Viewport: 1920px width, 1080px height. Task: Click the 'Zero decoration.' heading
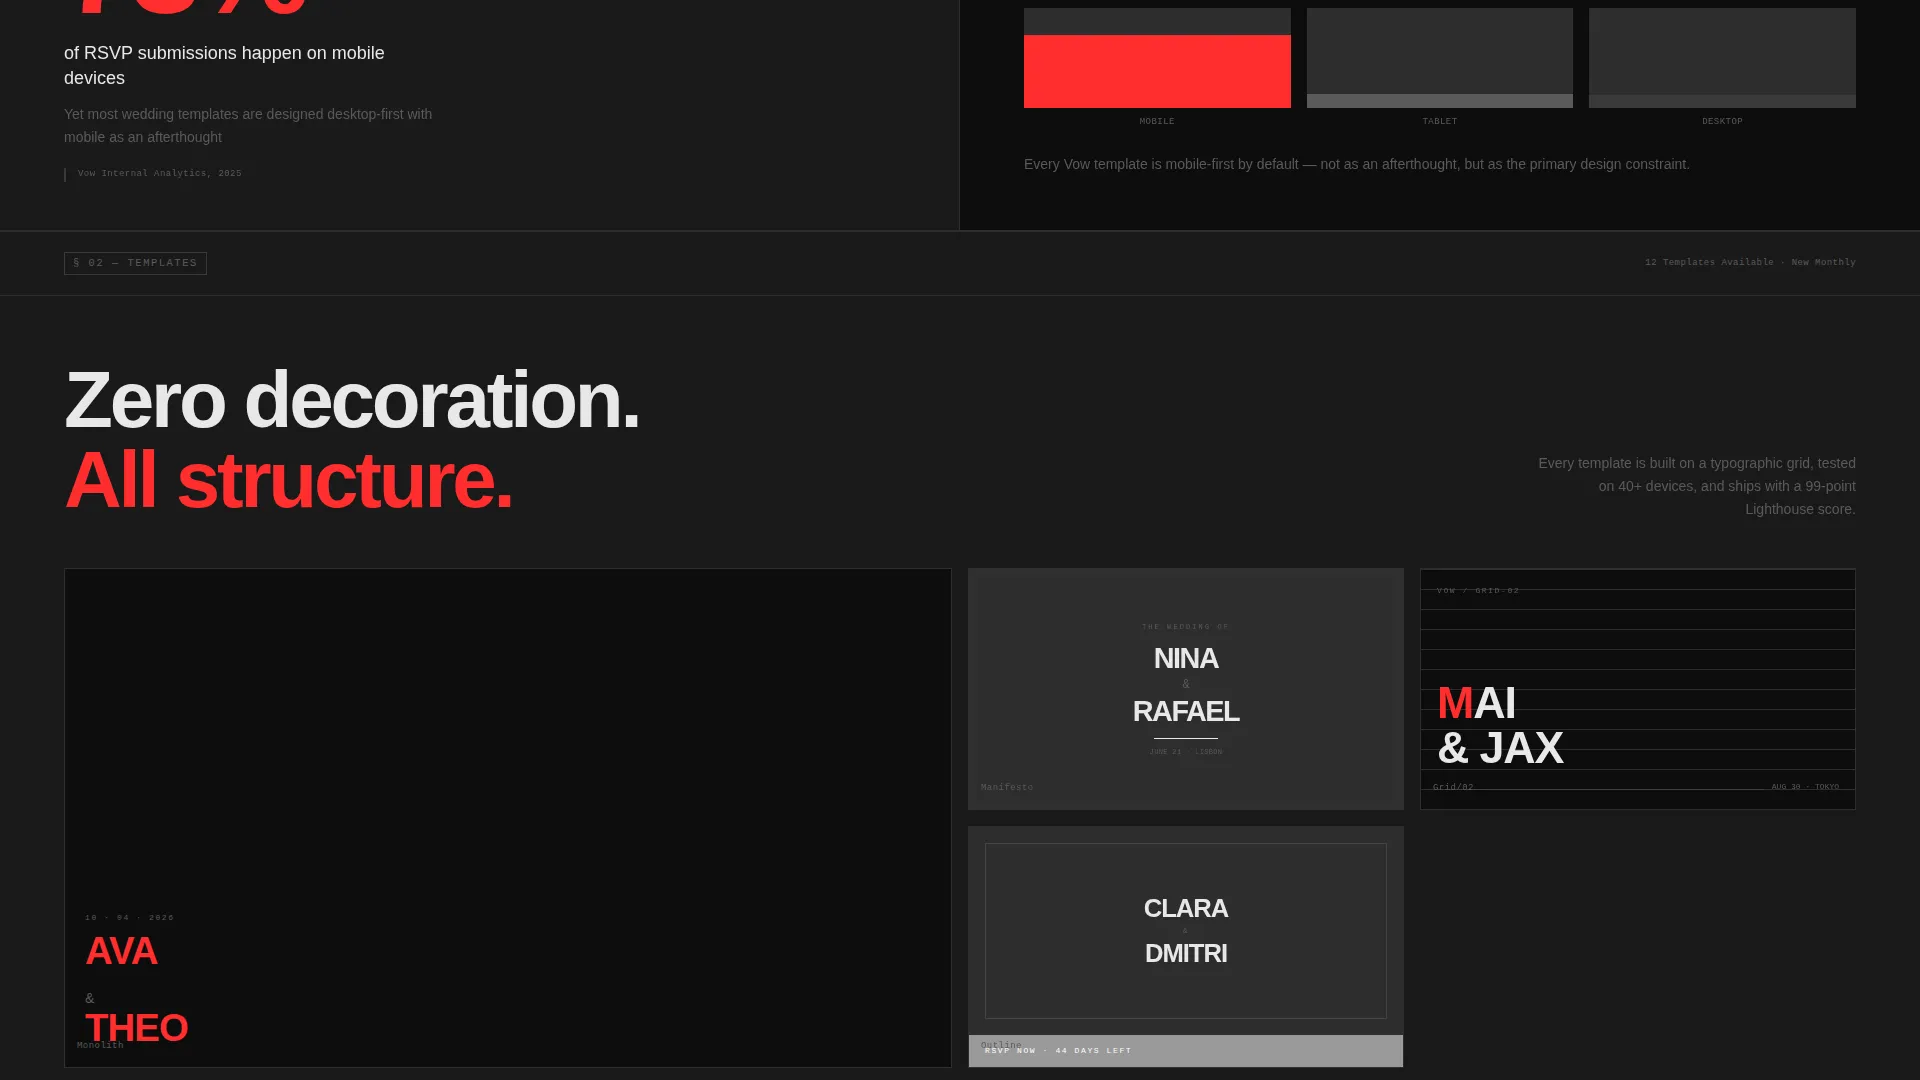[352, 400]
